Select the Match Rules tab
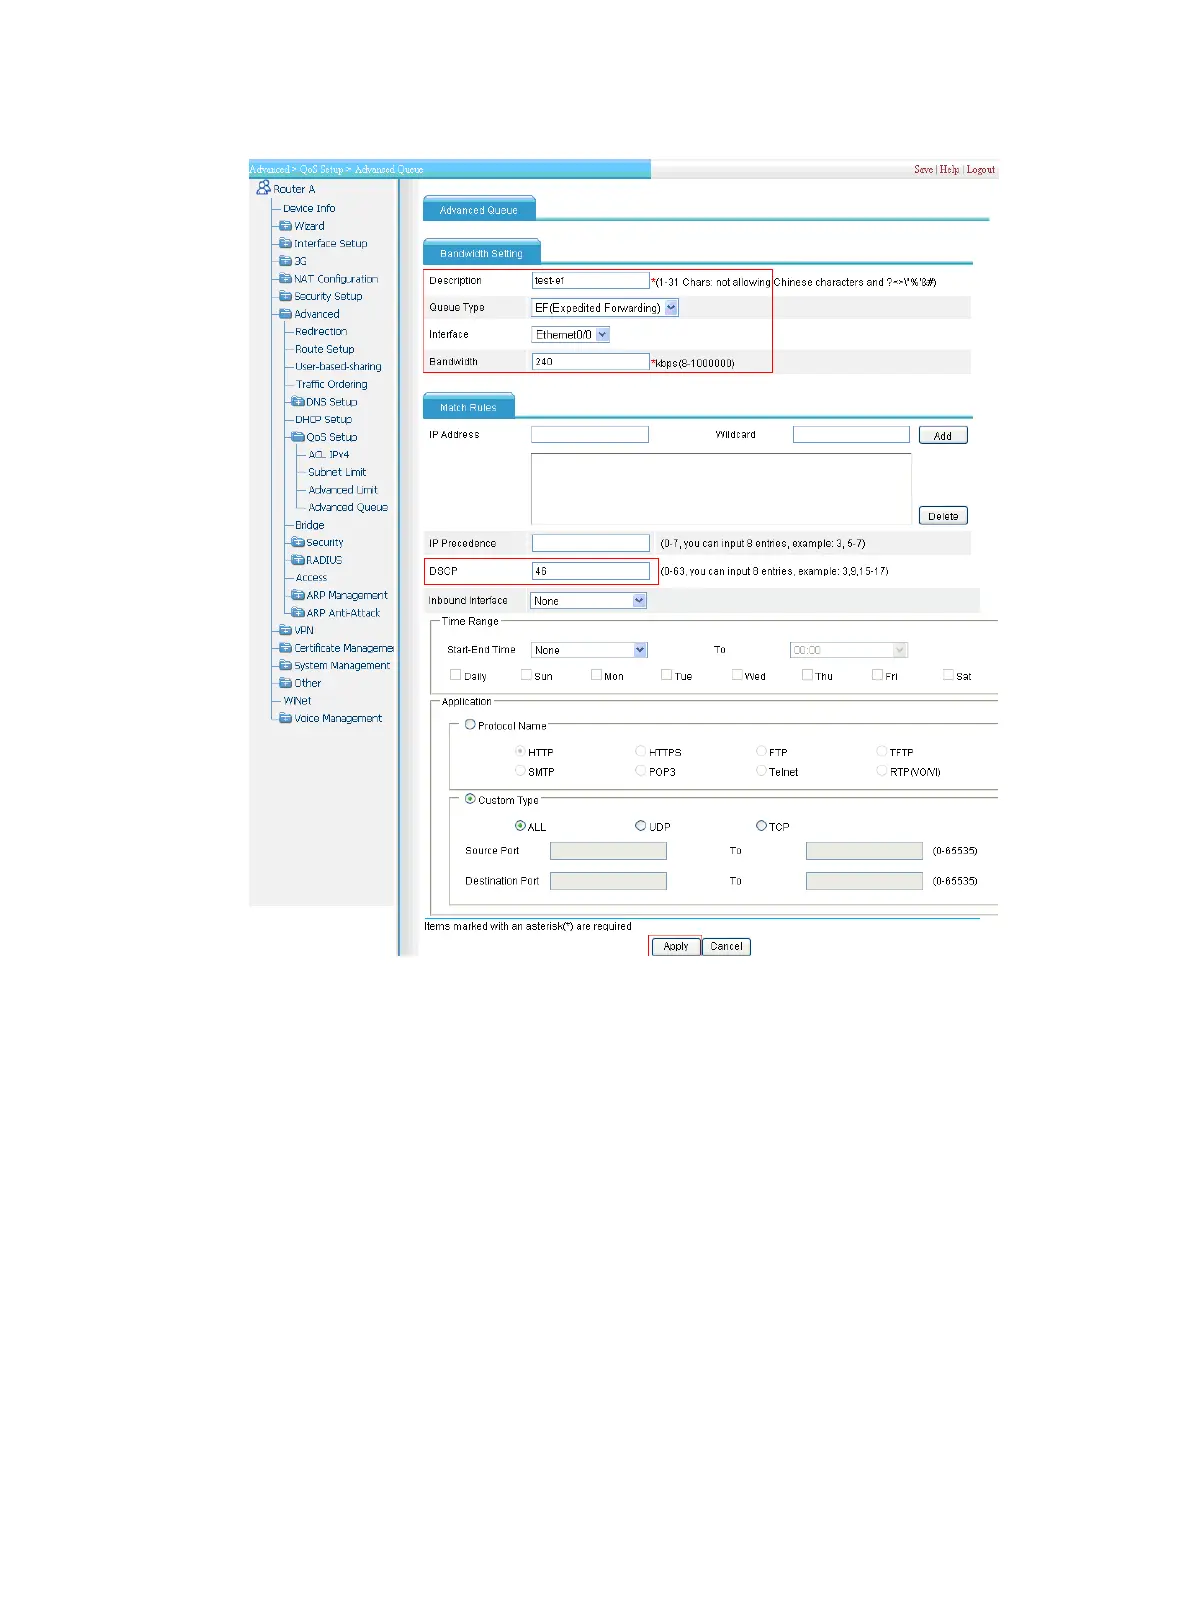 click(468, 407)
